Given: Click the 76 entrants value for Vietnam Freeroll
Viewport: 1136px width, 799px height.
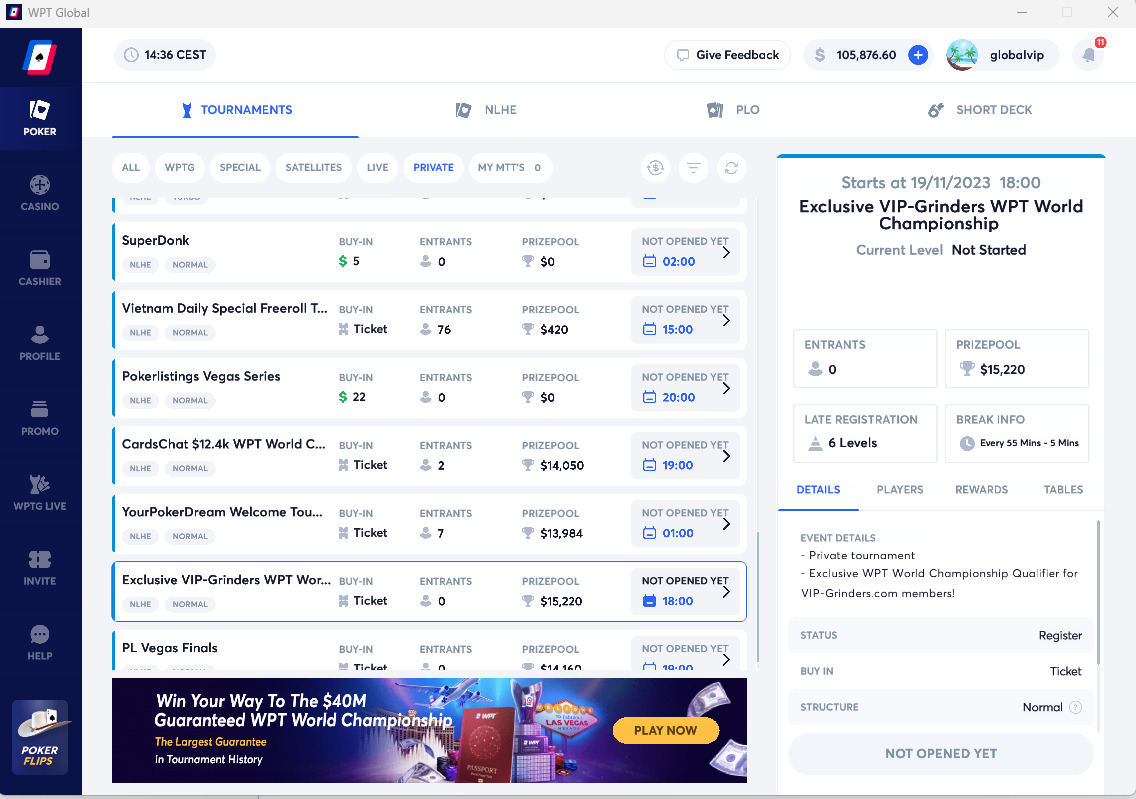Looking at the screenshot, I should [x=444, y=330].
